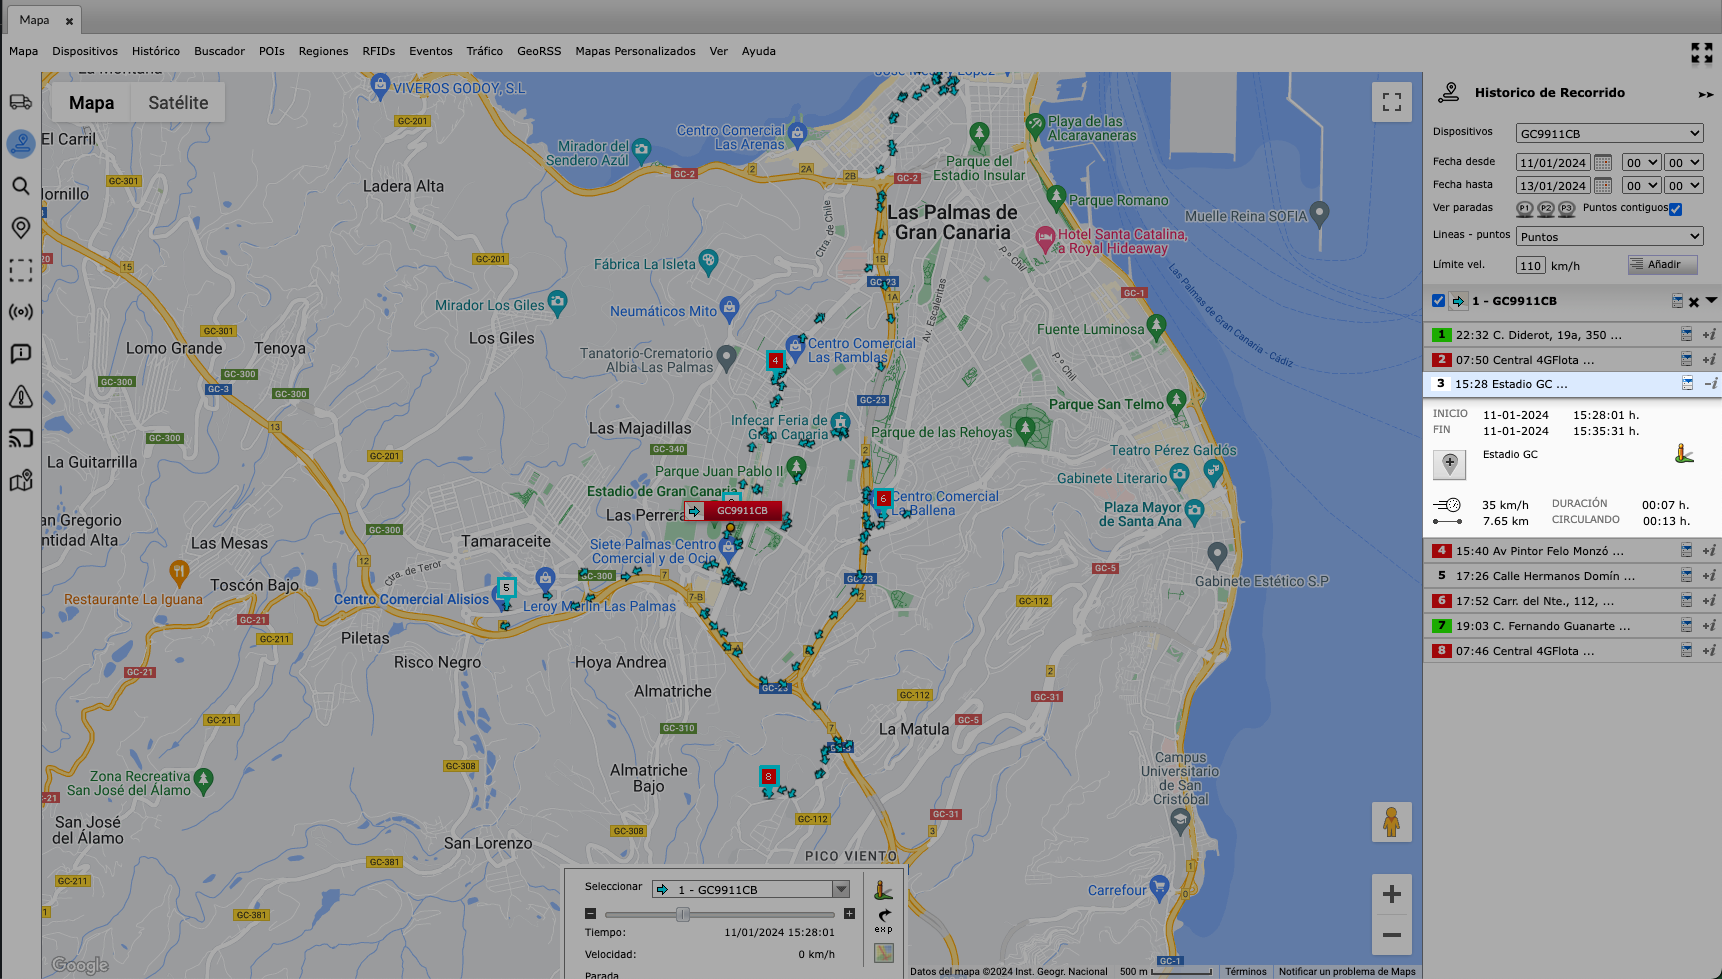The height and width of the screenshot is (979, 1722).
Task: Uncheck the route 1 - GC9911CB visibility checkbox
Action: pyautogui.click(x=1438, y=301)
